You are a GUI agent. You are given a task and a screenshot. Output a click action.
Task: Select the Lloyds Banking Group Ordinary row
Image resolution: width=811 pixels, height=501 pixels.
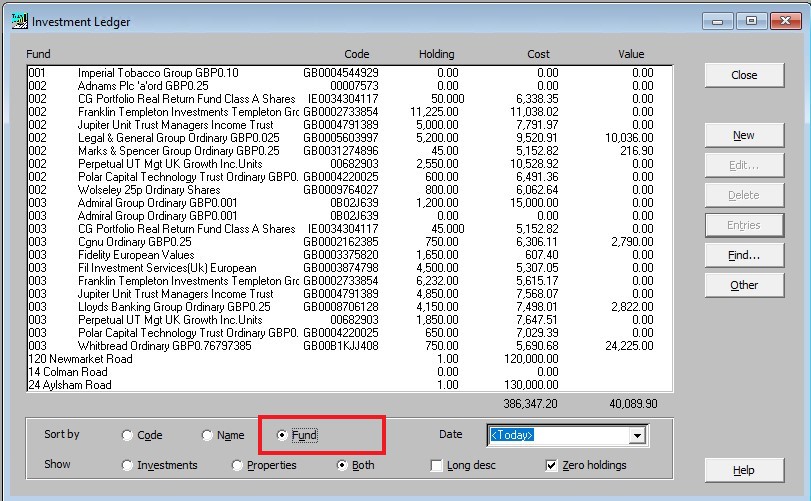click(350, 307)
